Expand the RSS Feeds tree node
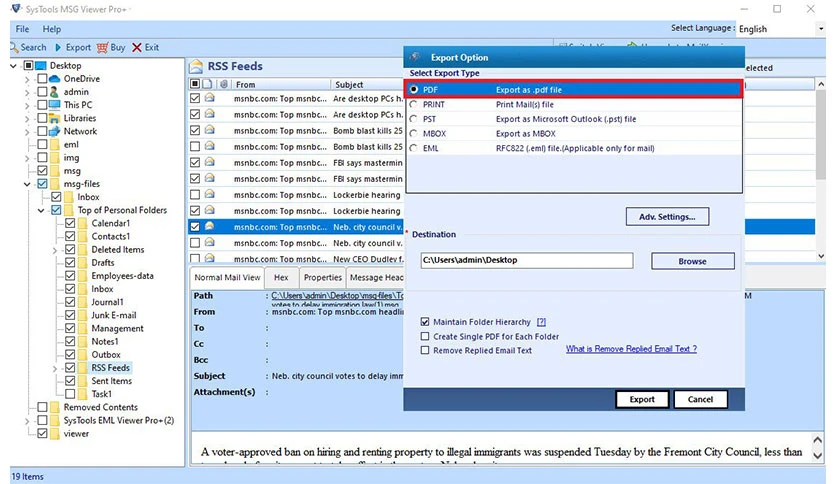This screenshot has height=484, width=836. tap(55, 368)
